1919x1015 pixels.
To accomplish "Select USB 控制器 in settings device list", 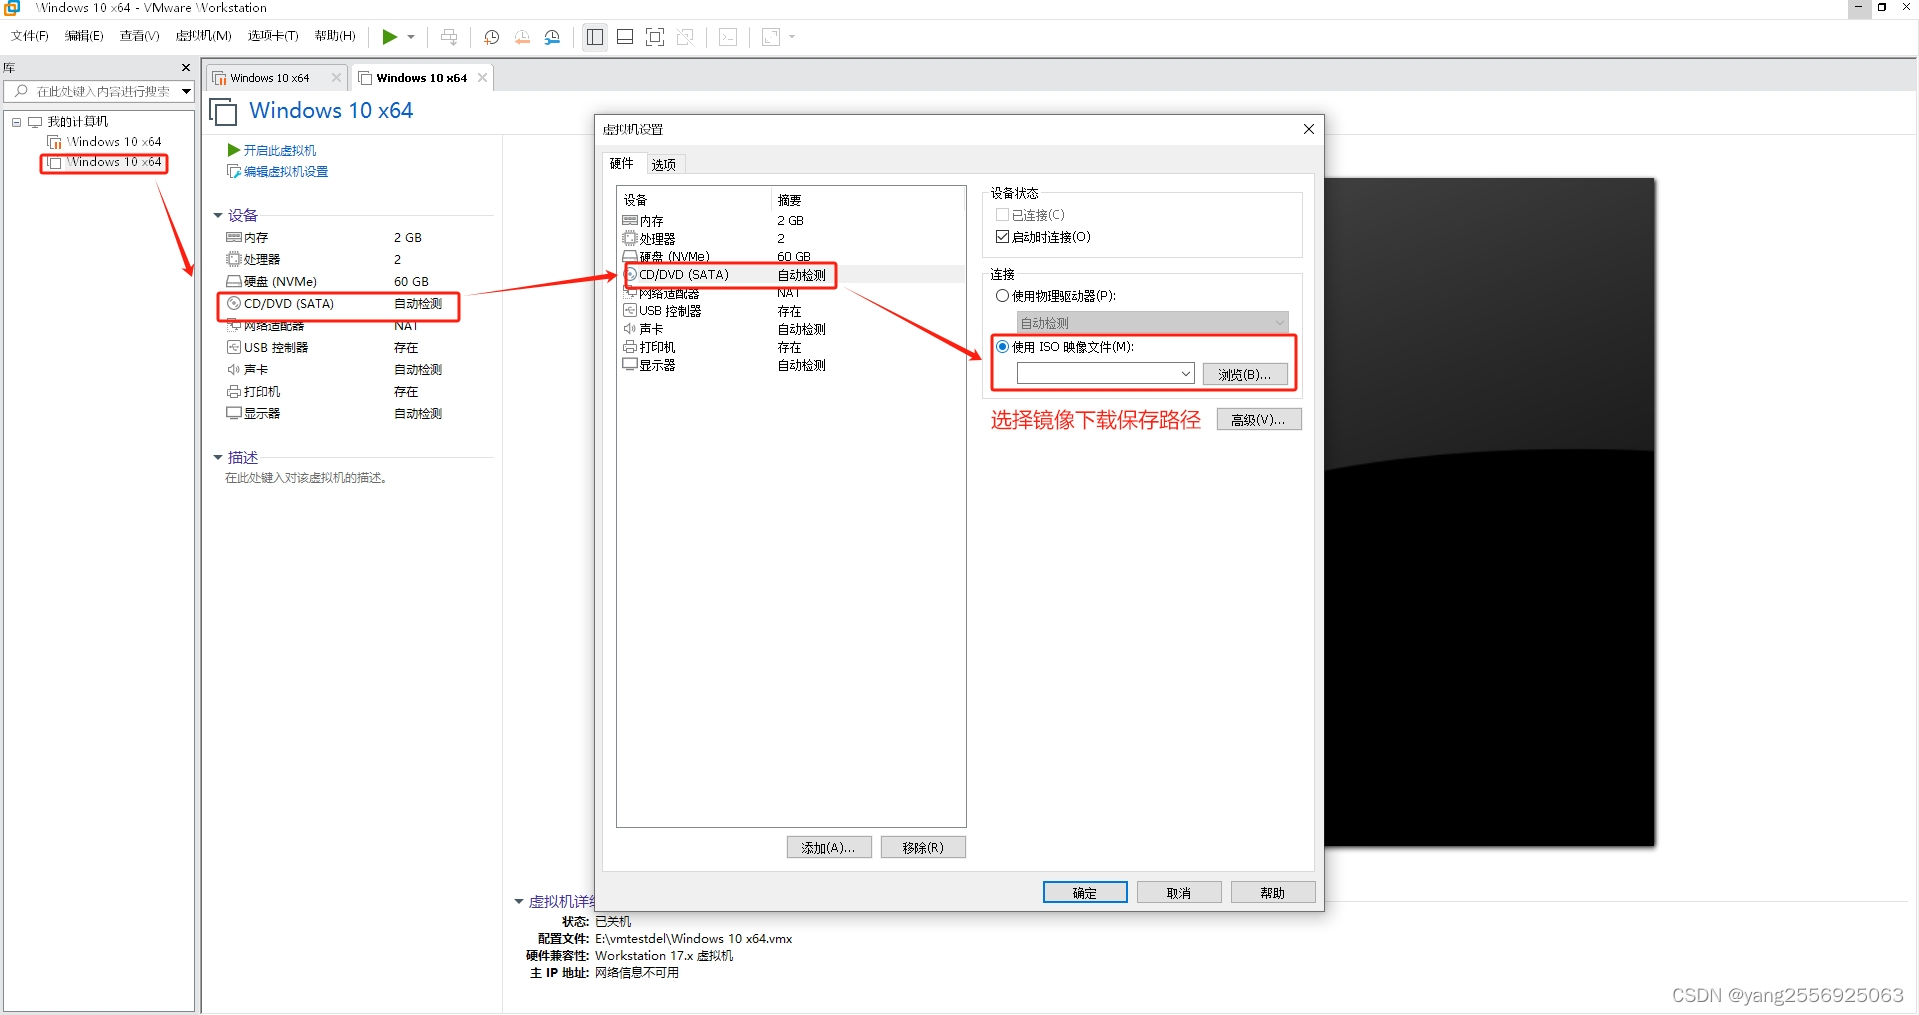I will pos(792,311).
